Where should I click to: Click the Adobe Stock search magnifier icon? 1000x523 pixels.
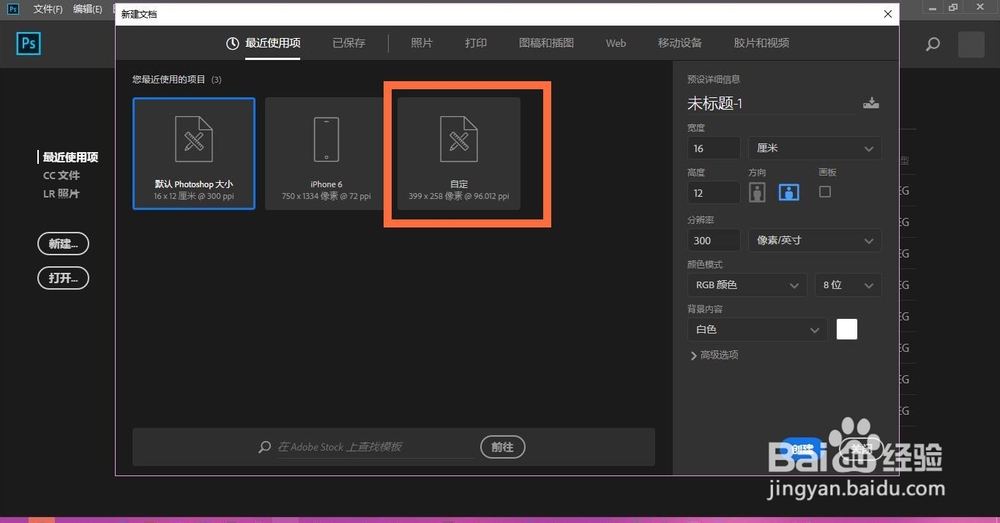click(265, 446)
